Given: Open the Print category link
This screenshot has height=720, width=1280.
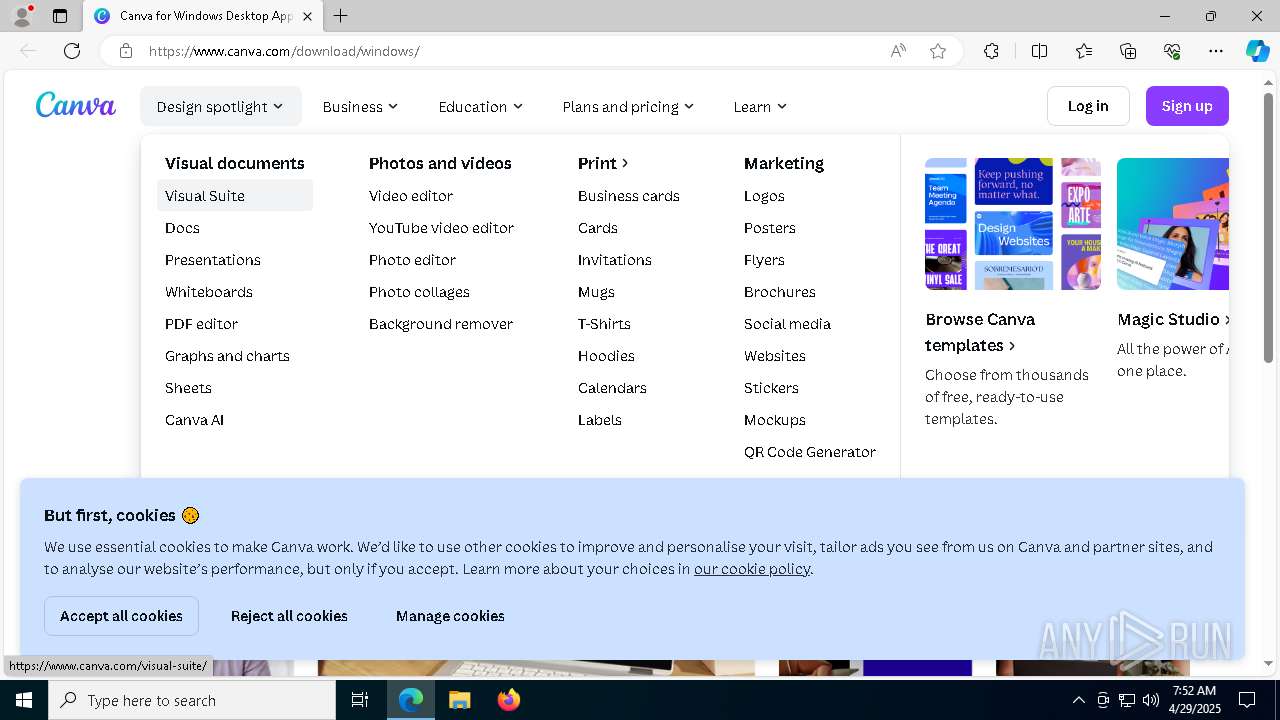Looking at the screenshot, I should (x=603, y=163).
